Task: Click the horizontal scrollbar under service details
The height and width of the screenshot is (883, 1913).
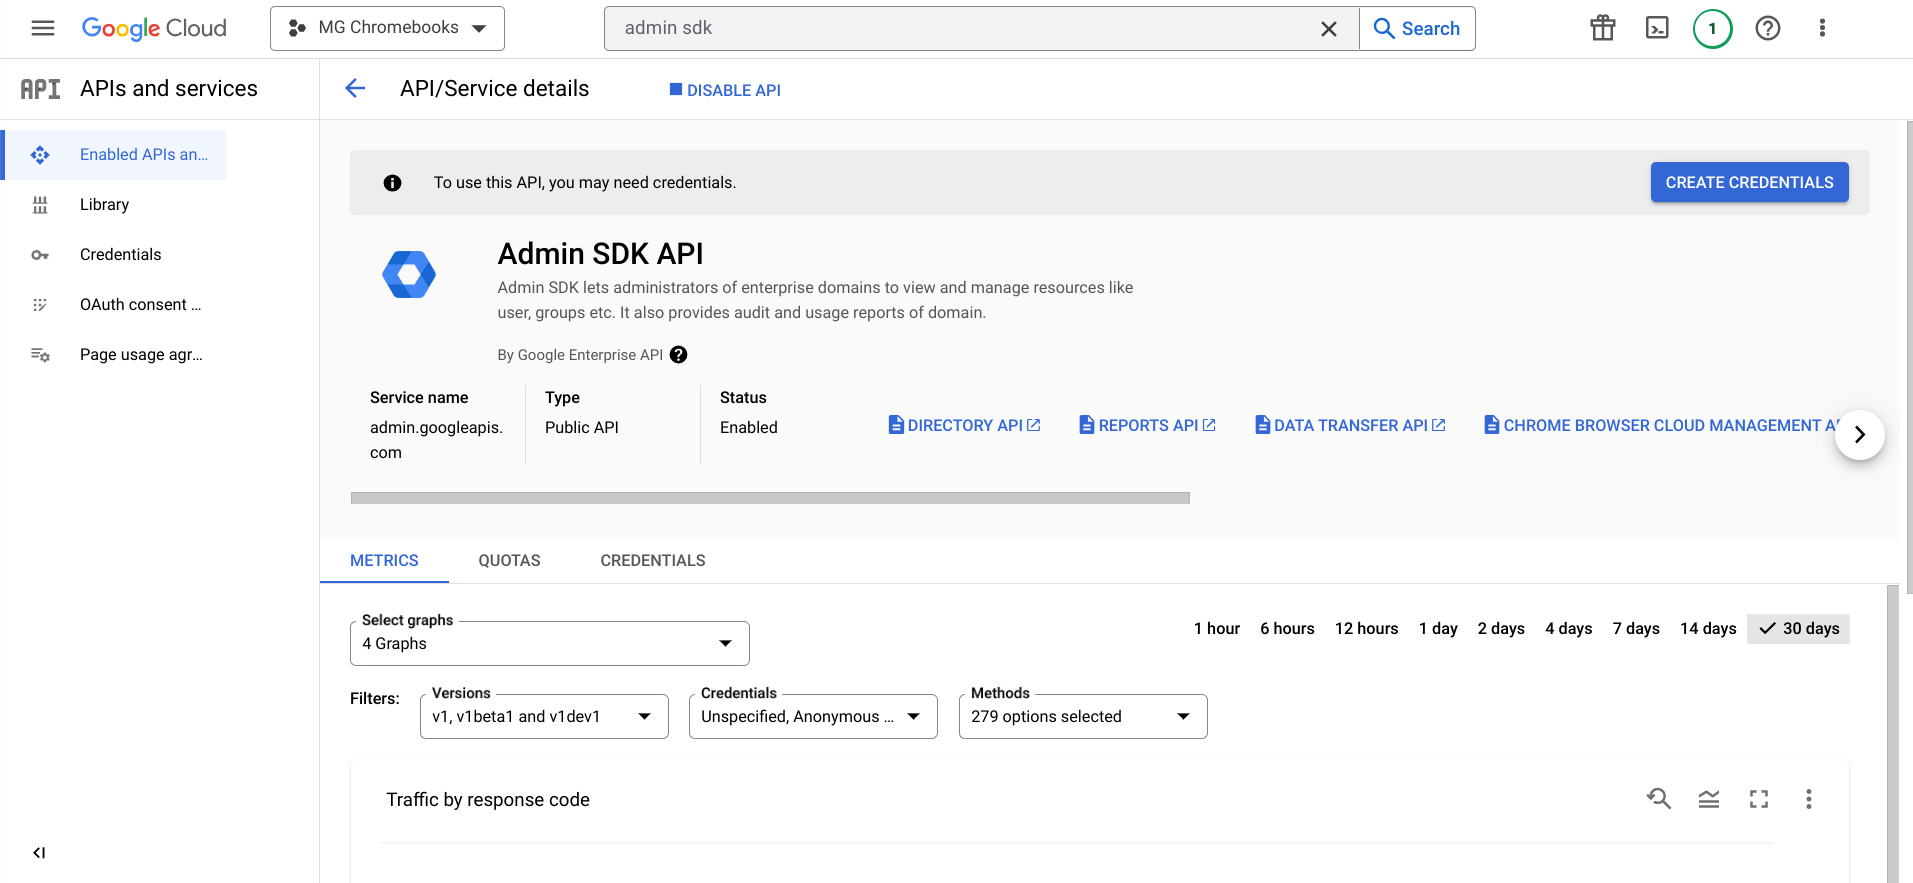Action: 770,498
